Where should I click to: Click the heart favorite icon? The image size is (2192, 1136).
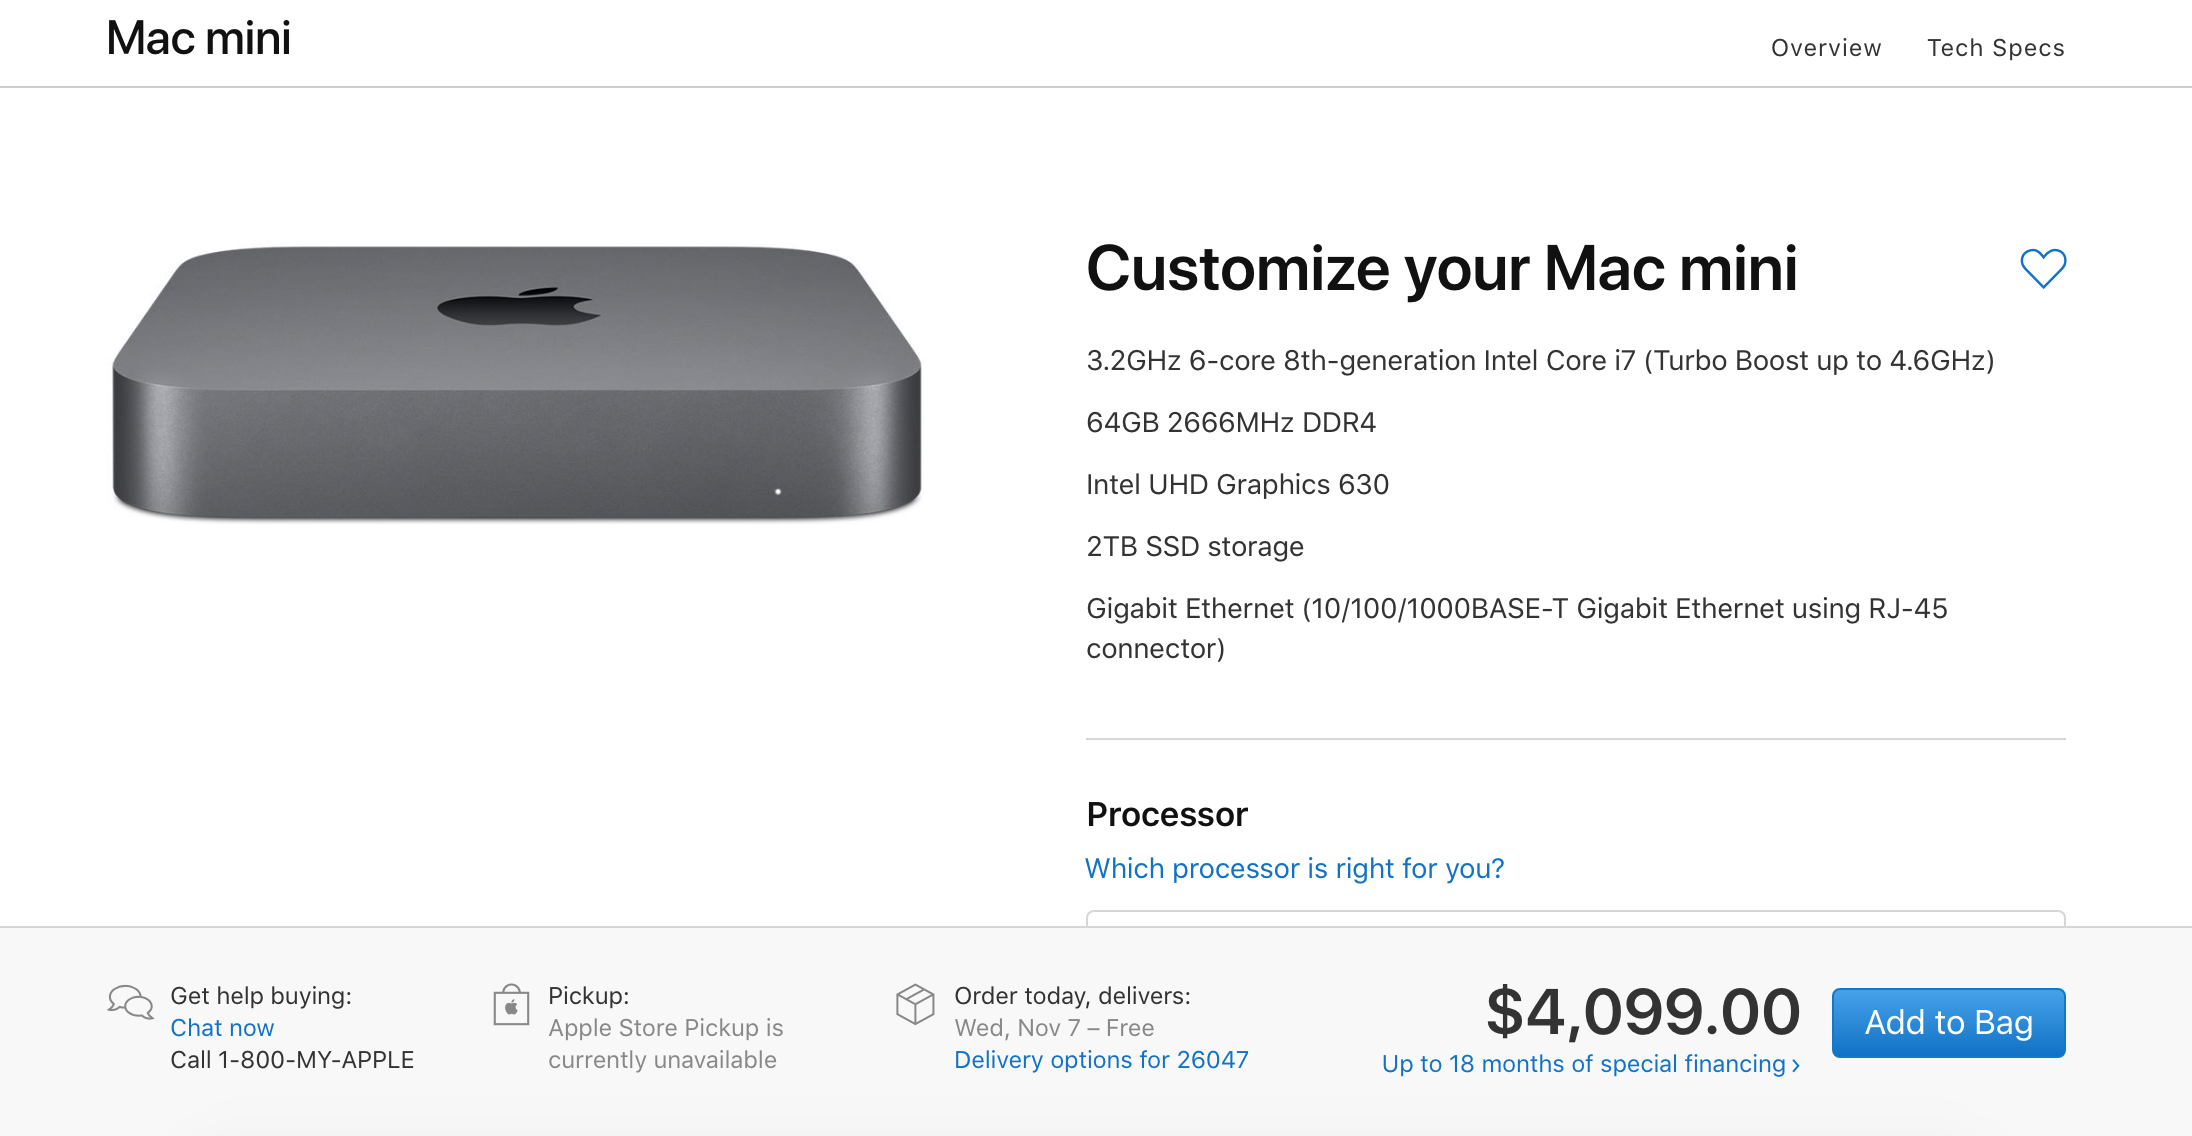tap(2042, 268)
